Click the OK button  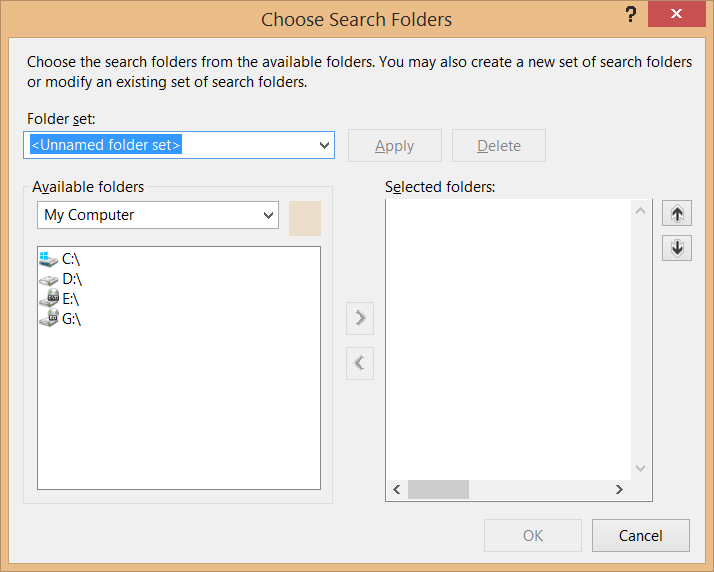click(533, 536)
